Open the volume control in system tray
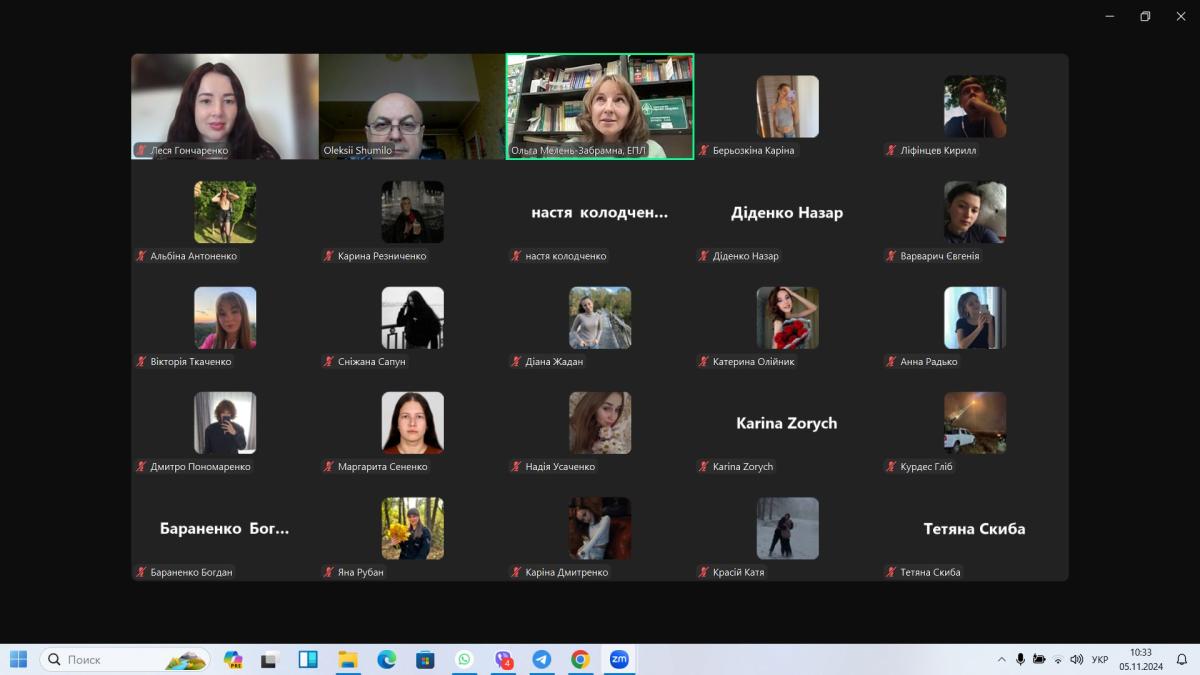The image size is (1200, 675). [x=1076, y=660]
